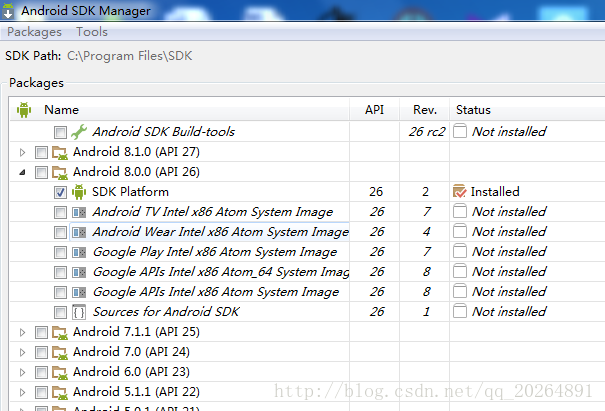Viewport: 605px width, 411px height.
Task: Click the Android 5.1.1 (API 22) folder icon
Action: [60, 392]
